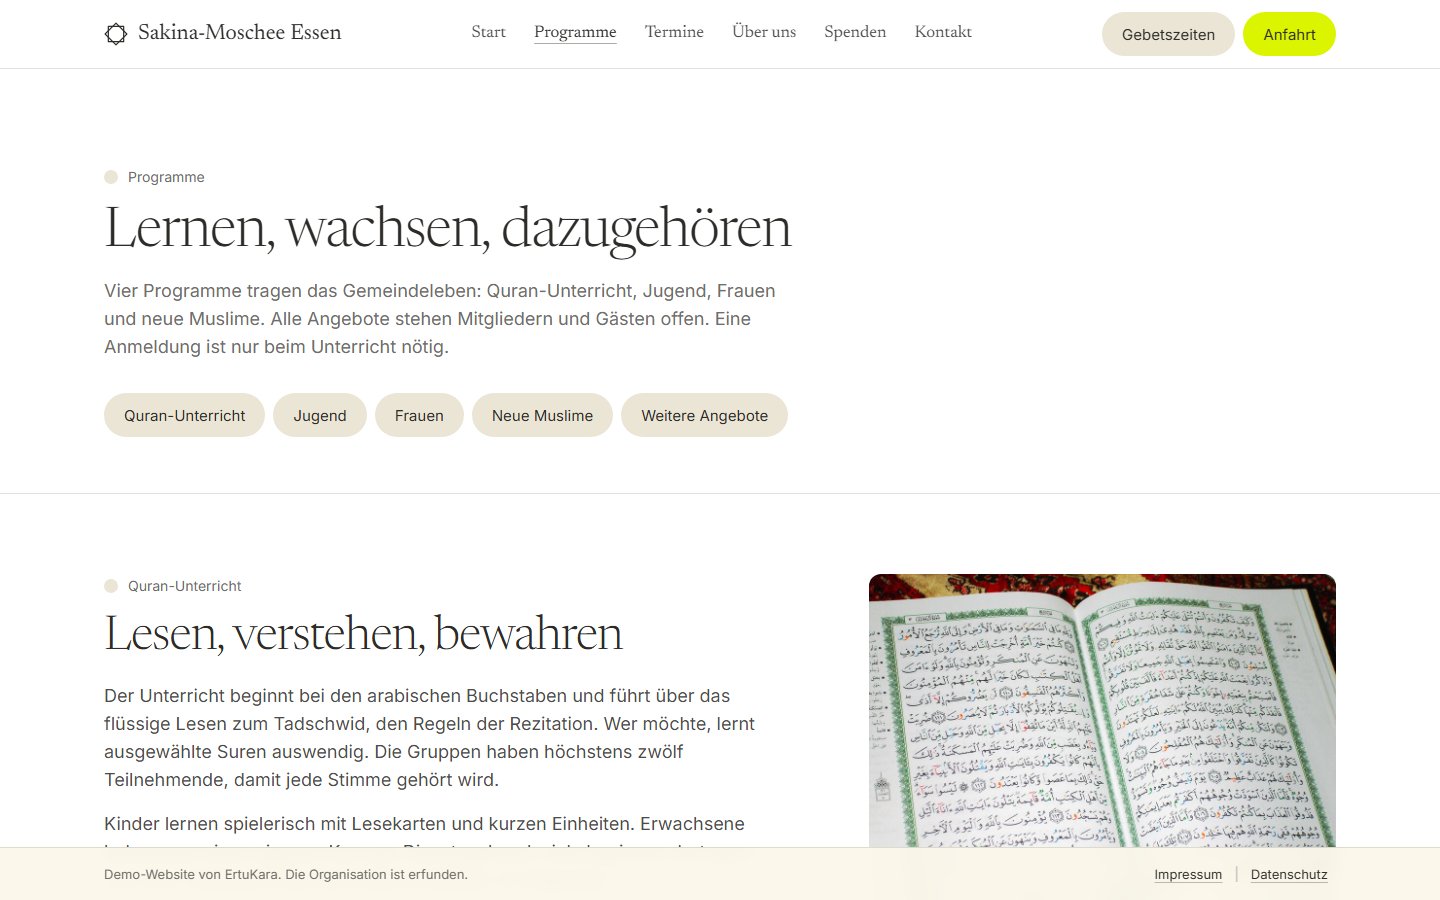This screenshot has width=1440, height=900.
Task: Click the heading 'Lesen, verstehen, bewahren'
Action: 363,633
